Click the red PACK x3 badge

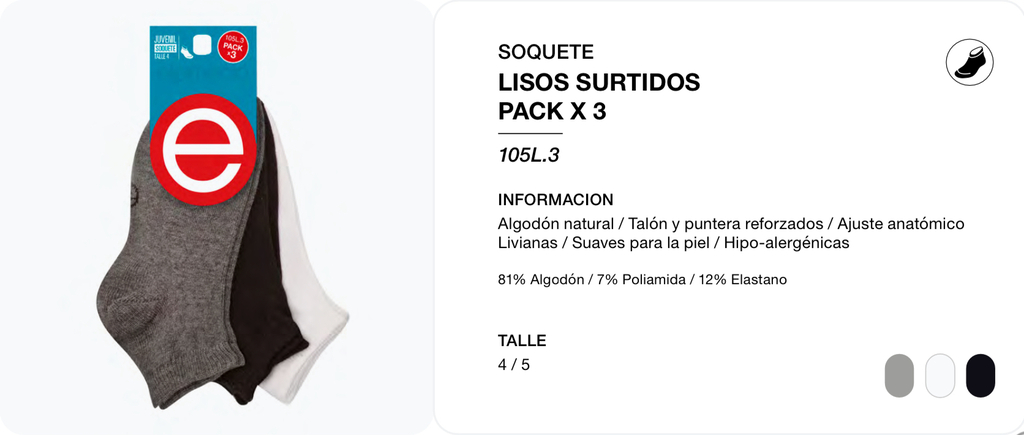click(234, 47)
